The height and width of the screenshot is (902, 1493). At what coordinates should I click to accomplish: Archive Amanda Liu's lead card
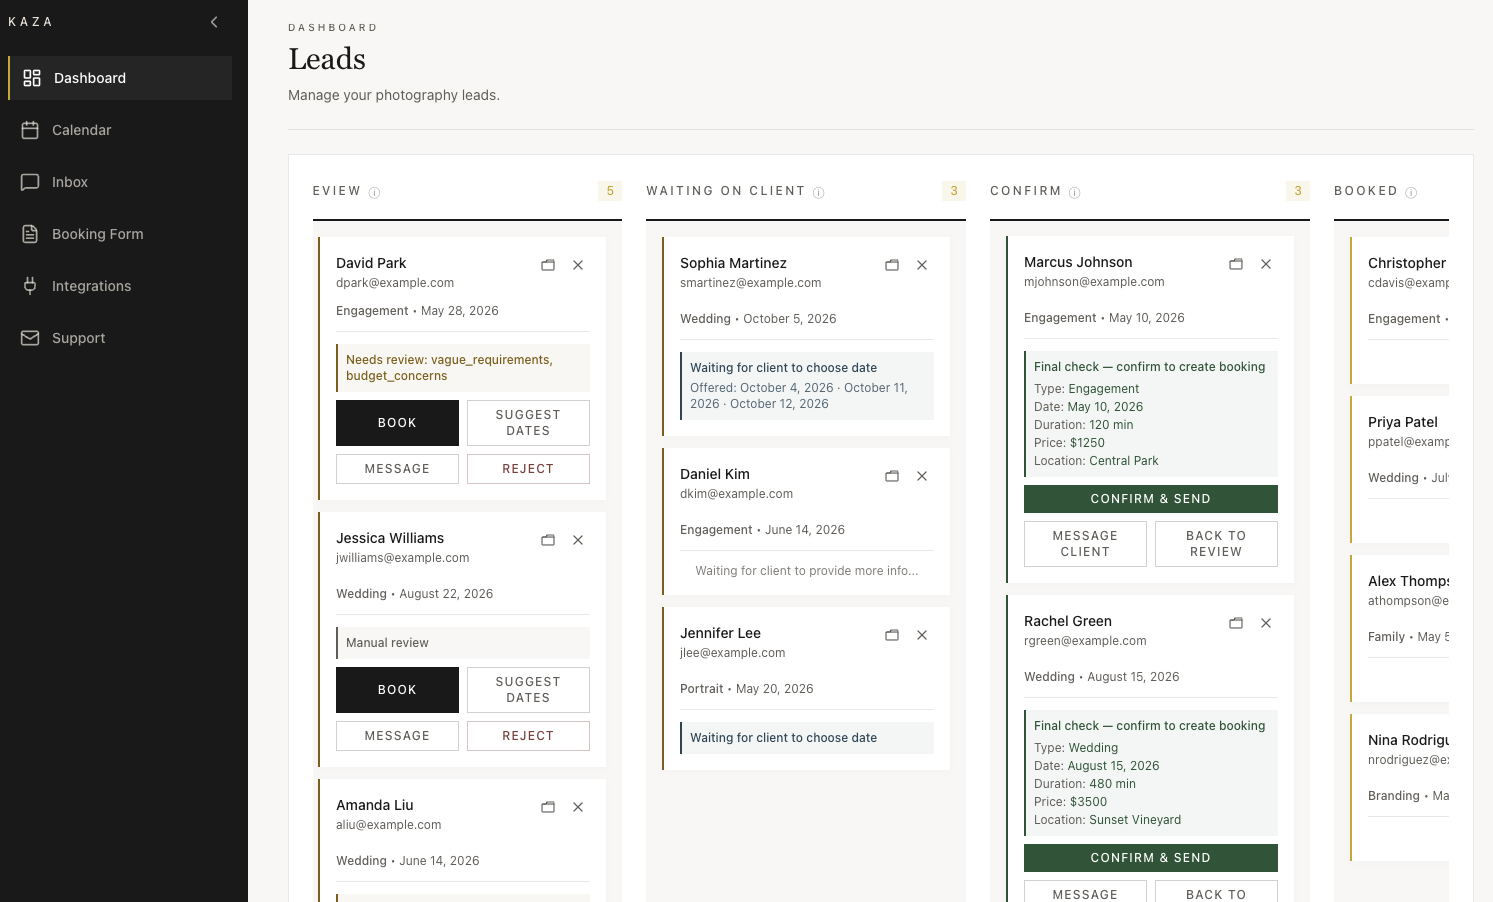click(548, 807)
